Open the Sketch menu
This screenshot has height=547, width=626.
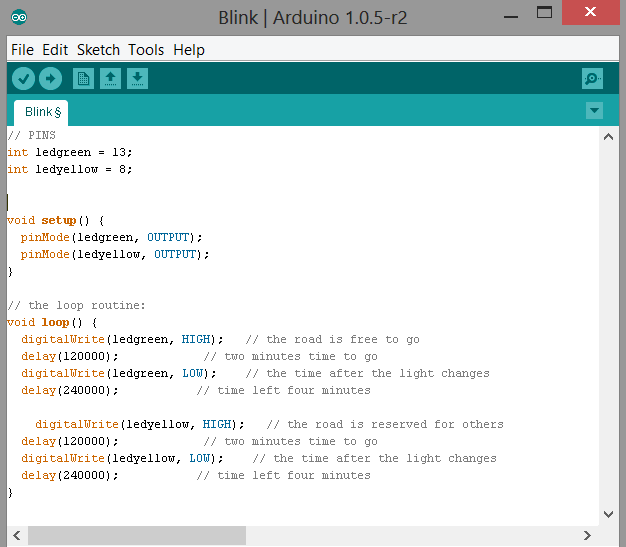point(98,50)
